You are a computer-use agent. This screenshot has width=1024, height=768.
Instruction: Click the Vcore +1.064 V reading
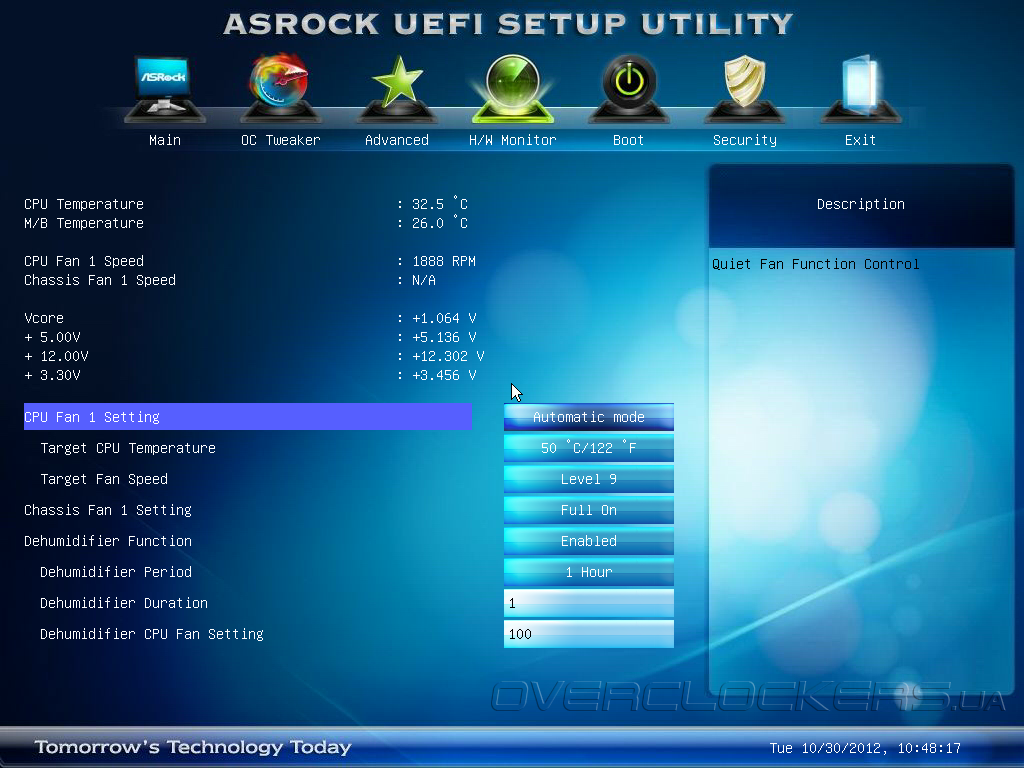pyautogui.click(x=444, y=318)
